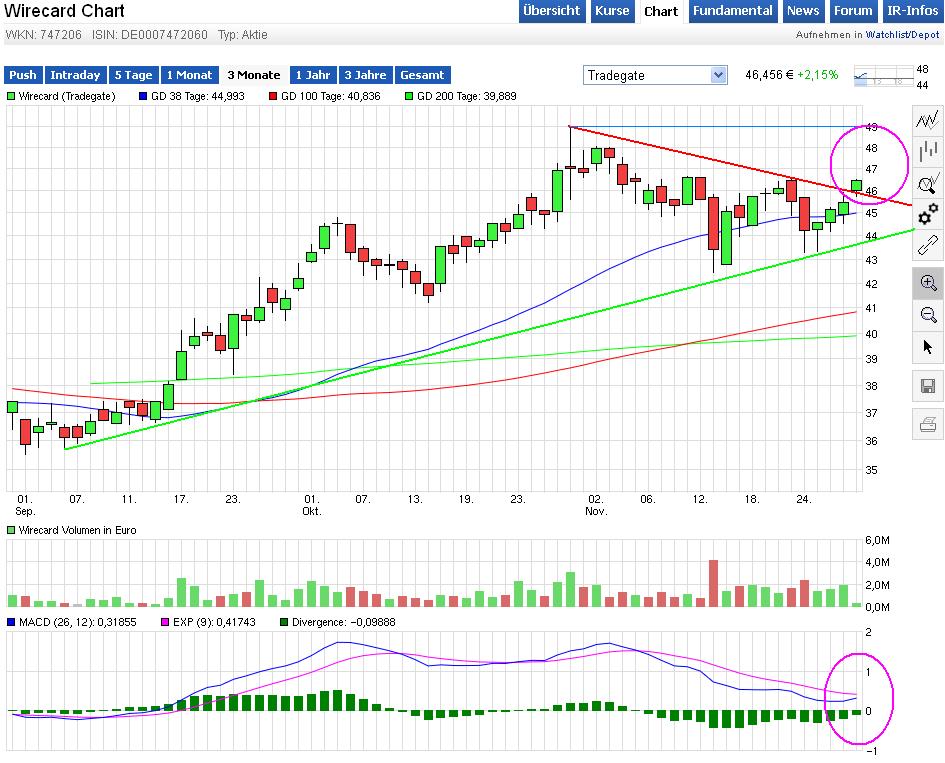
Task: Open the IR-Infos tab
Action: (911, 11)
